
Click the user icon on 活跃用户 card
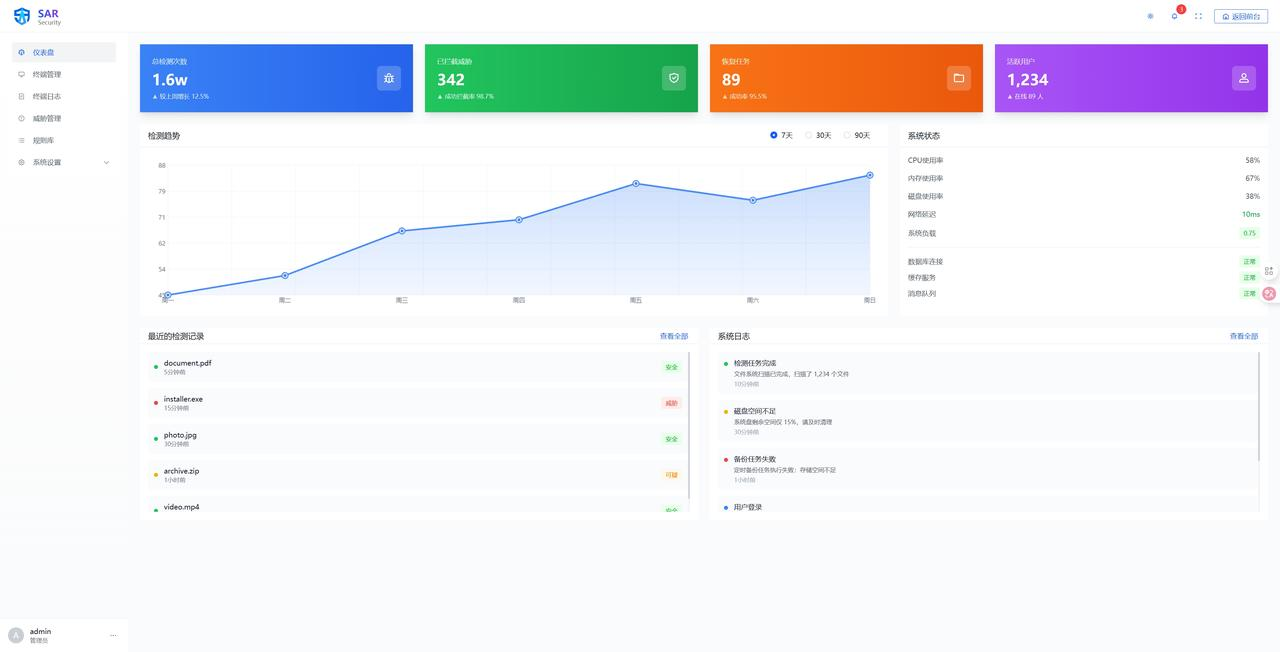1244,78
